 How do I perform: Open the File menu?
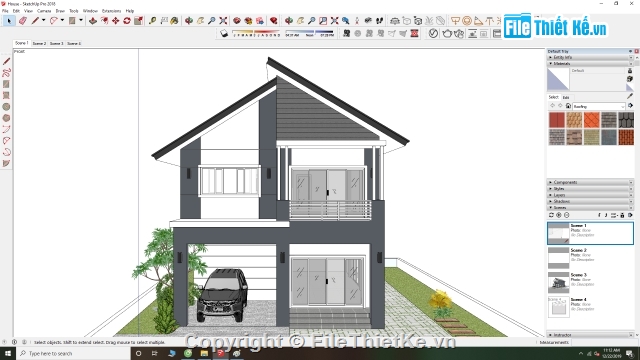[5, 11]
